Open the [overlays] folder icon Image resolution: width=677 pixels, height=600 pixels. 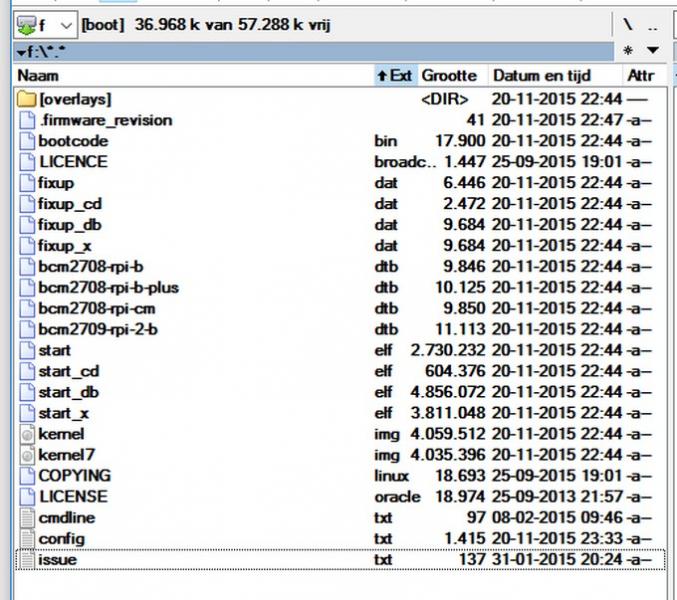pos(27,99)
